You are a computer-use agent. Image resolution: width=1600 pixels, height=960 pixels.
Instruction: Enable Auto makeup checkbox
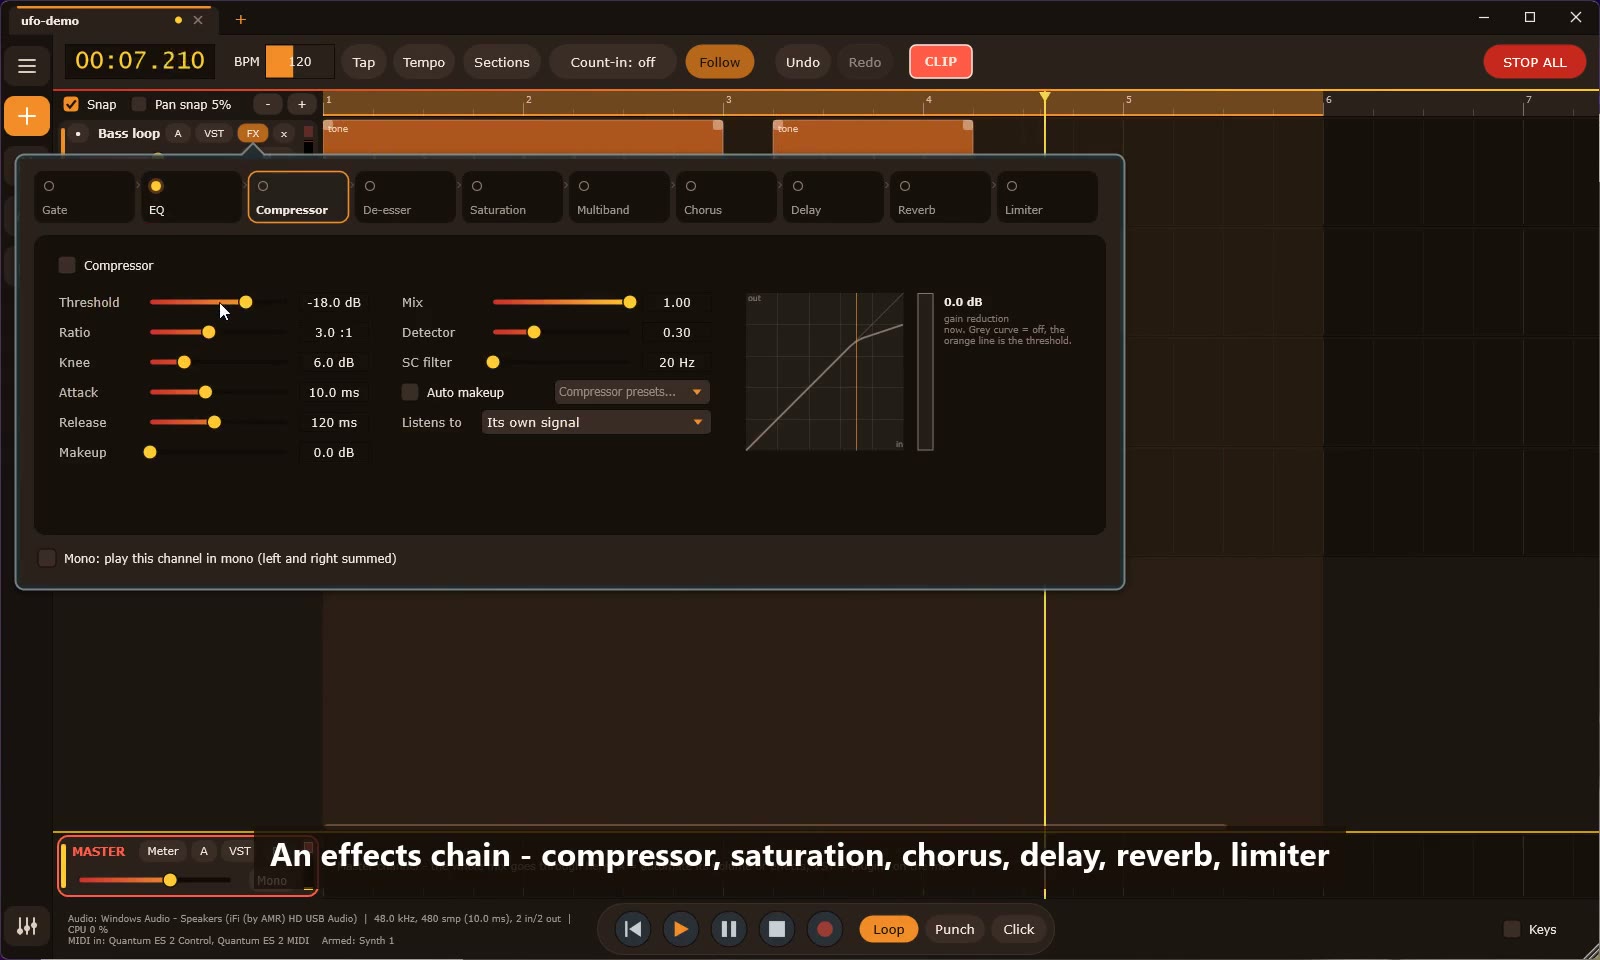tap(410, 392)
